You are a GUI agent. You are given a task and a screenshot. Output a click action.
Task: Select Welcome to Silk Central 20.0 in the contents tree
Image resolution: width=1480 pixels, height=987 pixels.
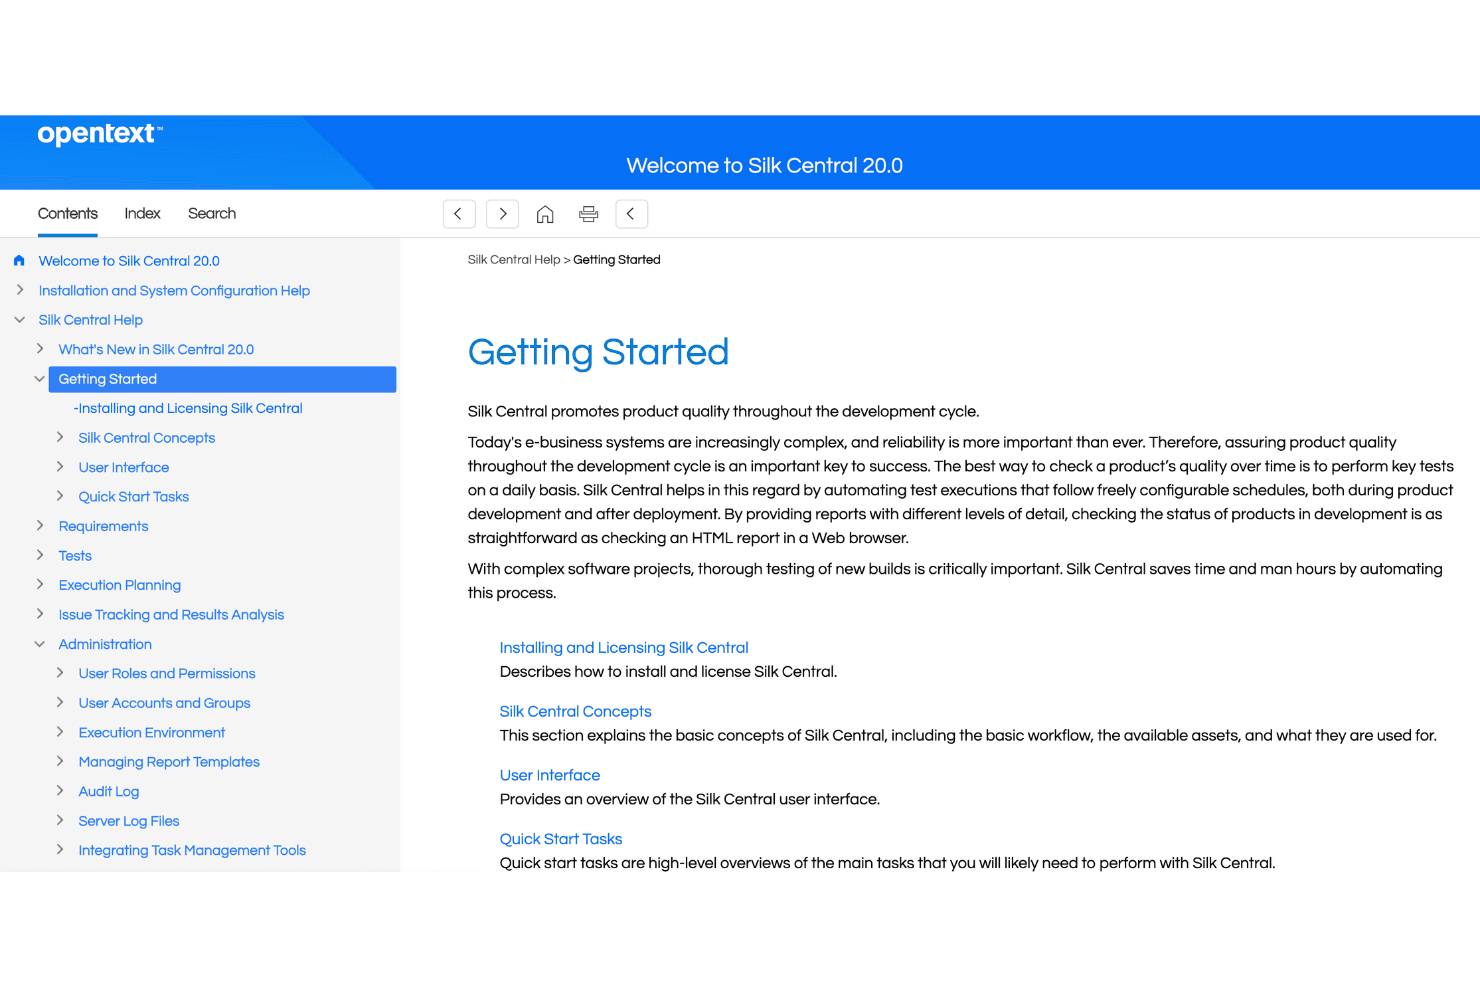129,261
